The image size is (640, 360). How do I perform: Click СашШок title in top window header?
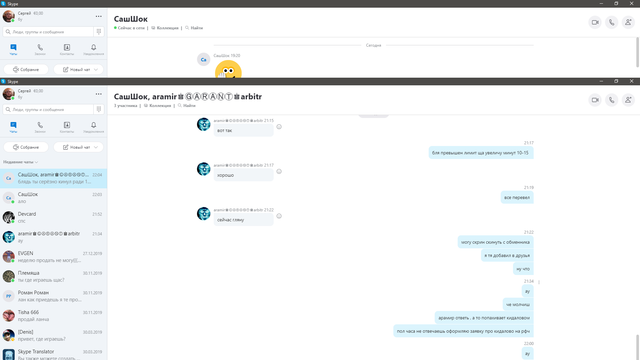pyautogui.click(x=131, y=19)
